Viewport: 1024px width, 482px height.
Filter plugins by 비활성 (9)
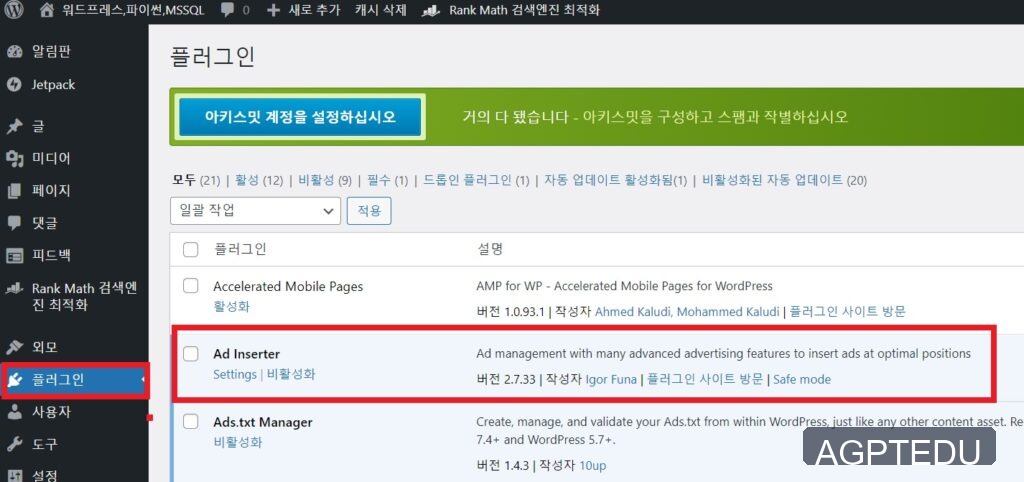(325, 180)
